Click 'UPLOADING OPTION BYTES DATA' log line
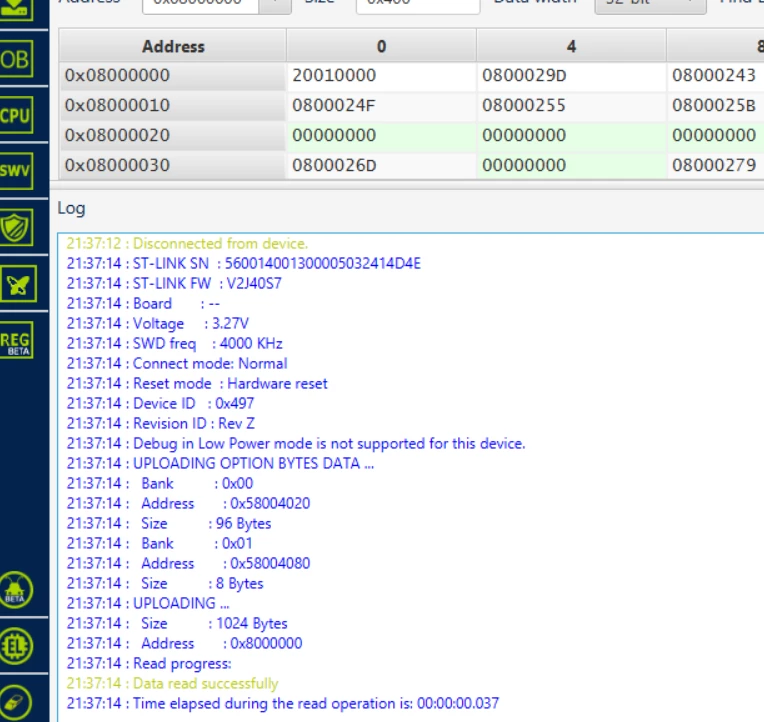Image resolution: width=764 pixels, height=722 pixels. [220, 463]
